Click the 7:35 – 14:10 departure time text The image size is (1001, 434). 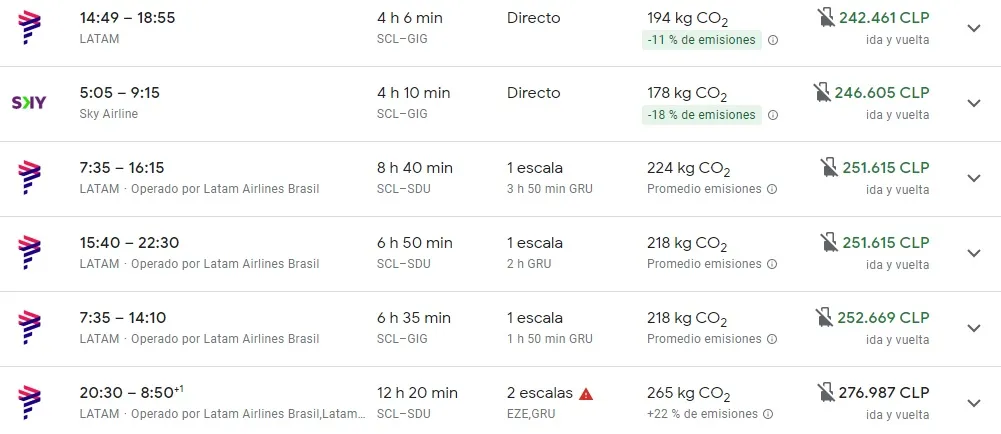(123, 317)
